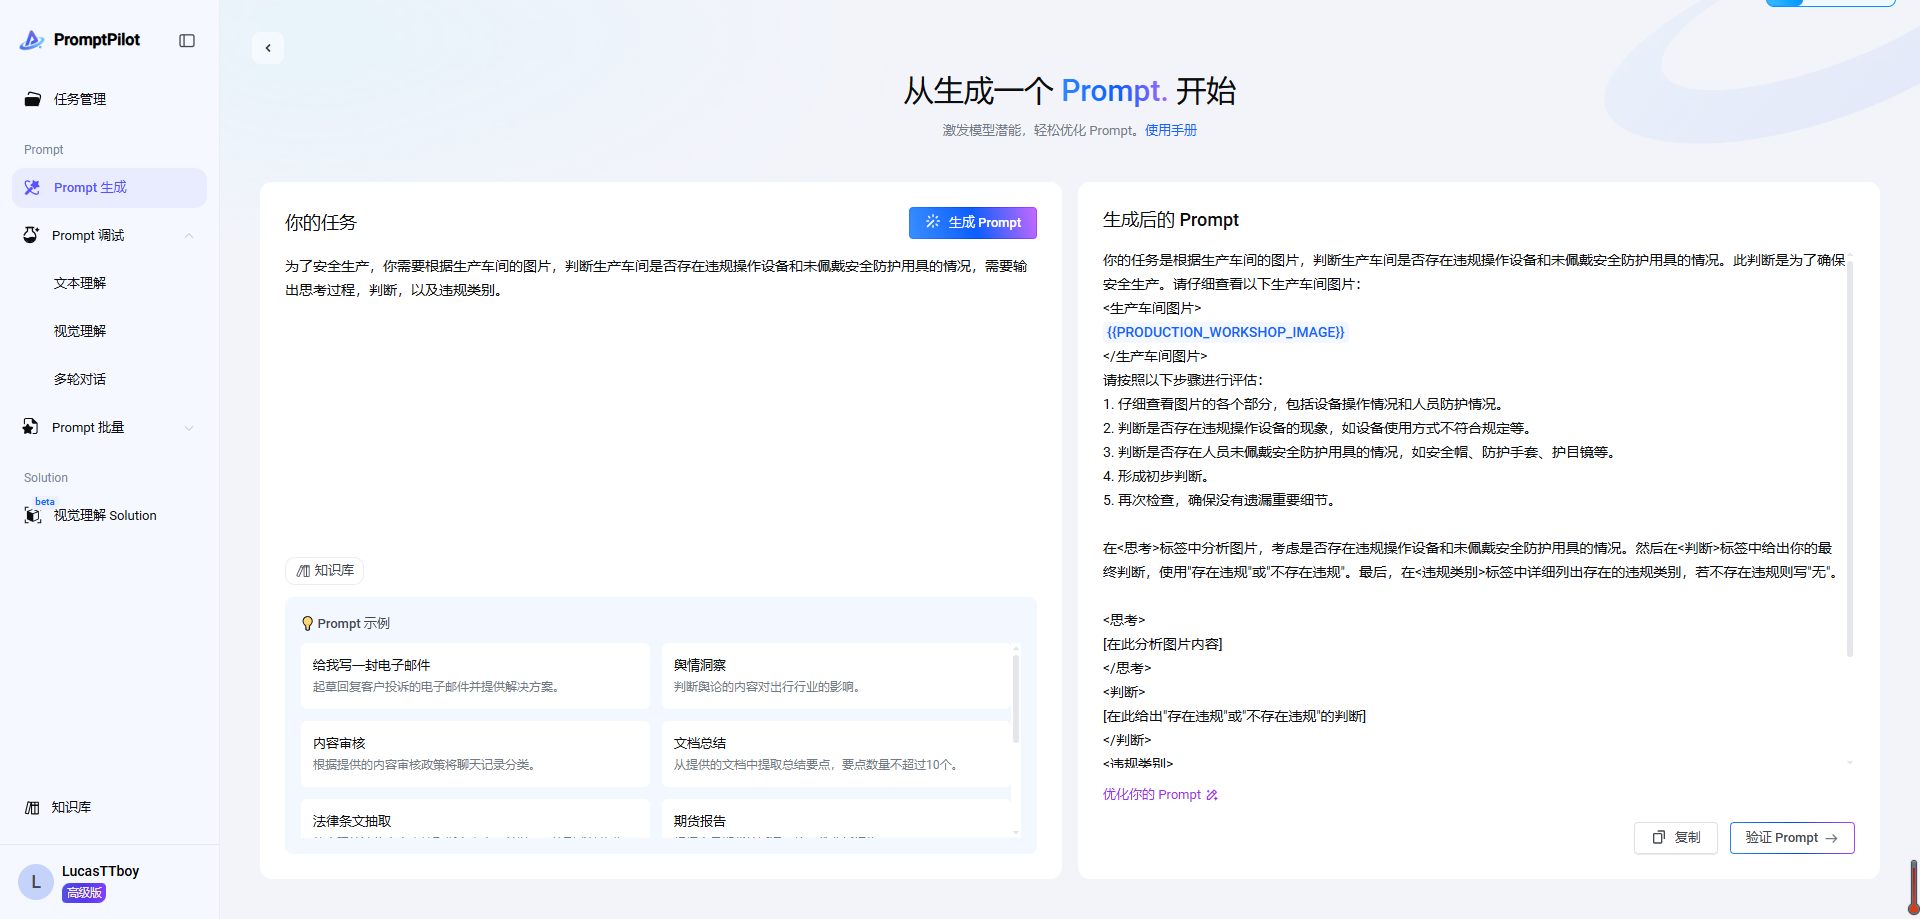Viewport: 1920px width, 919px height.
Task: Click the Prompt 调试 sidebar icon
Action: 32,235
